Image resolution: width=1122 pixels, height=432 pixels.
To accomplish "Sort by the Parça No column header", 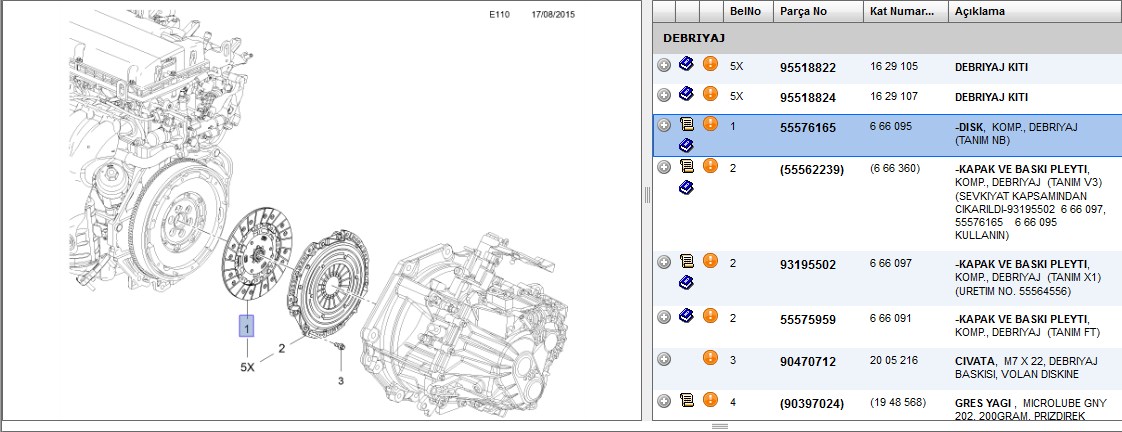I will 818,11.
